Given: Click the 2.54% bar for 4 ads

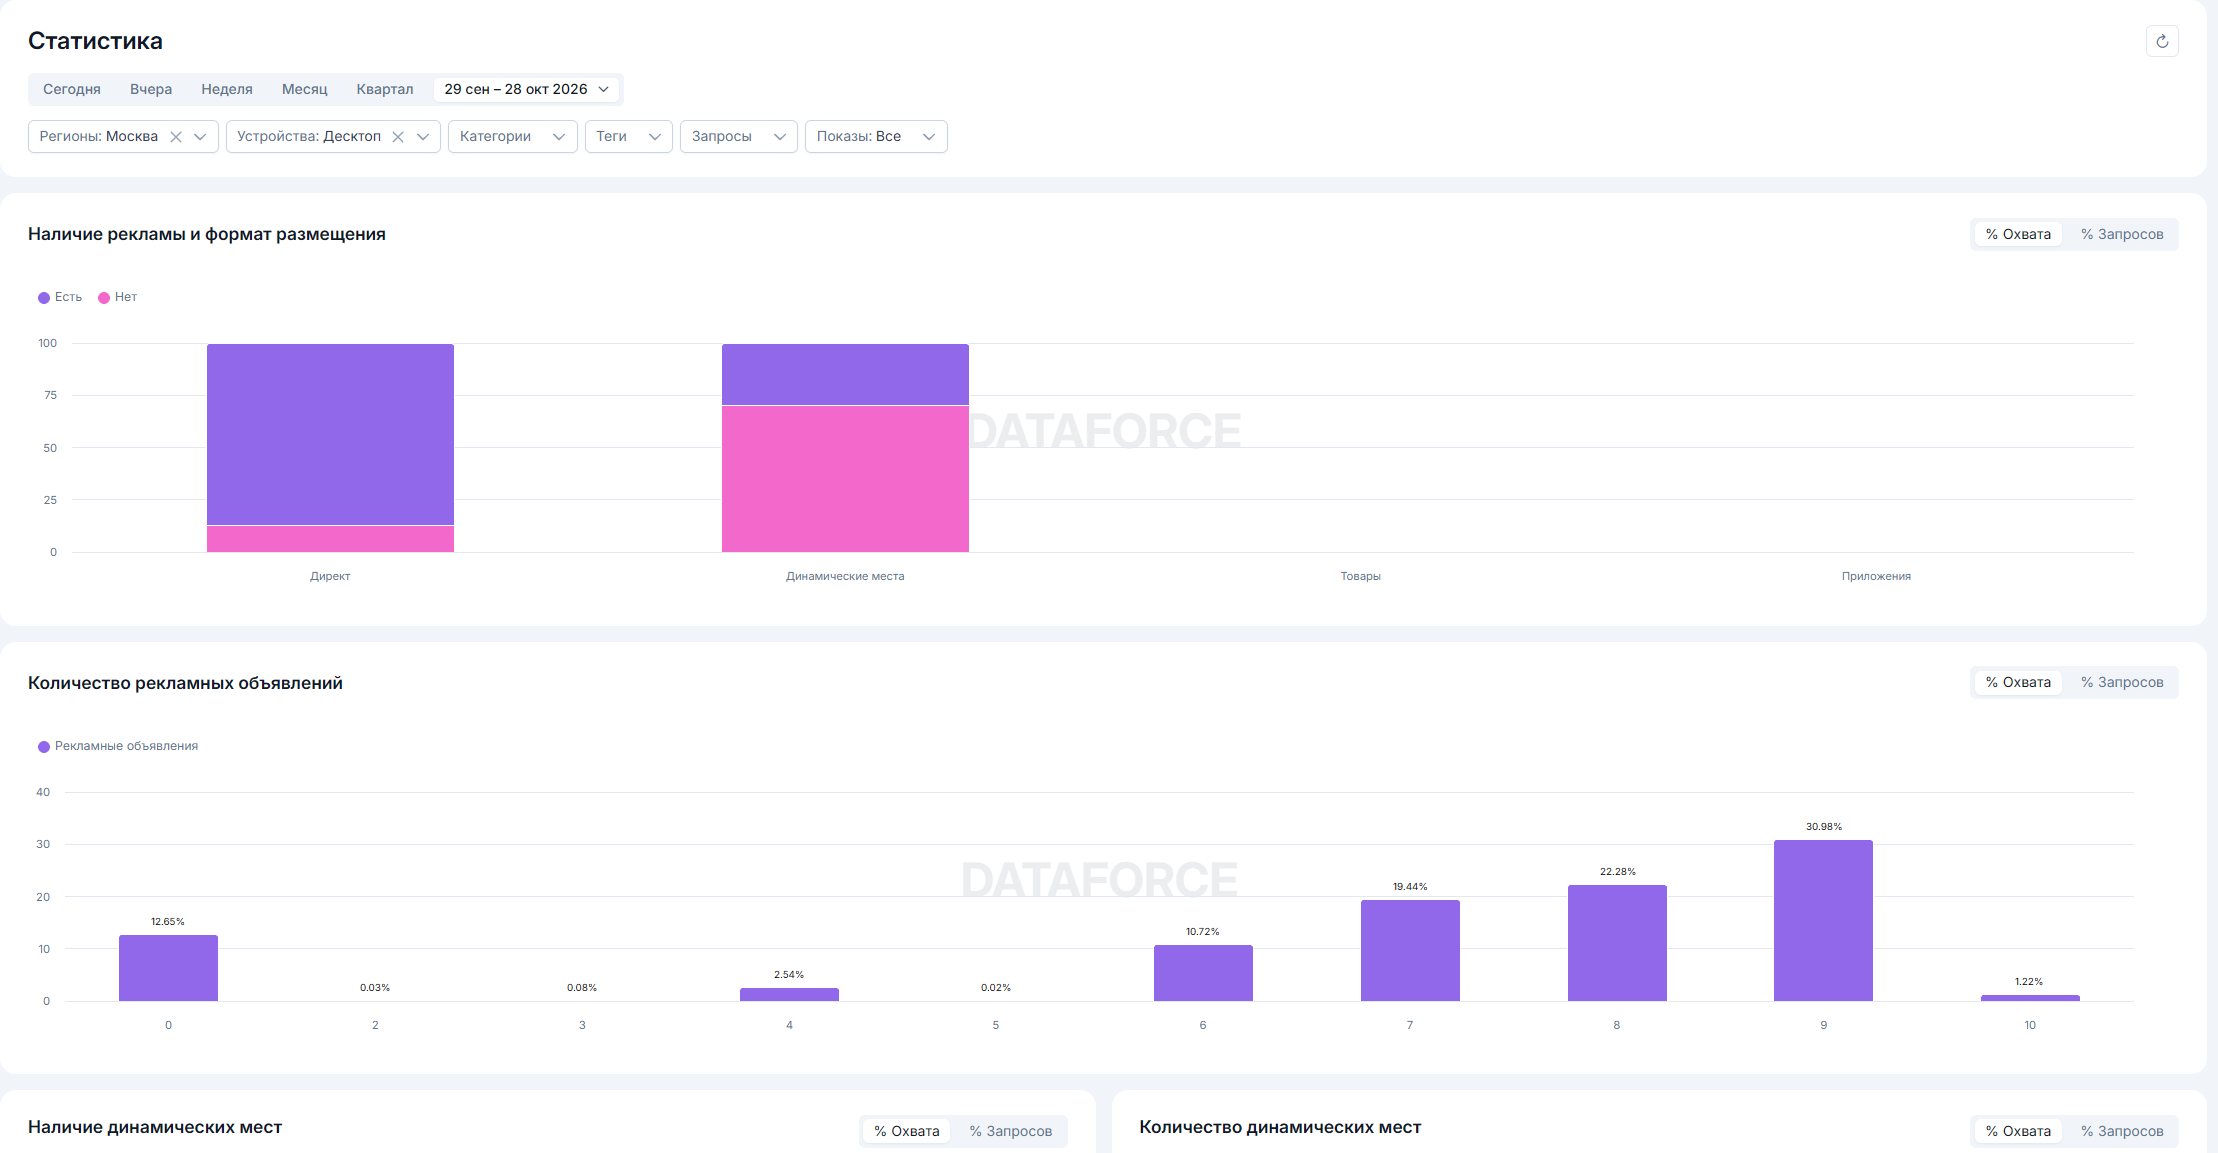Looking at the screenshot, I should [x=789, y=994].
